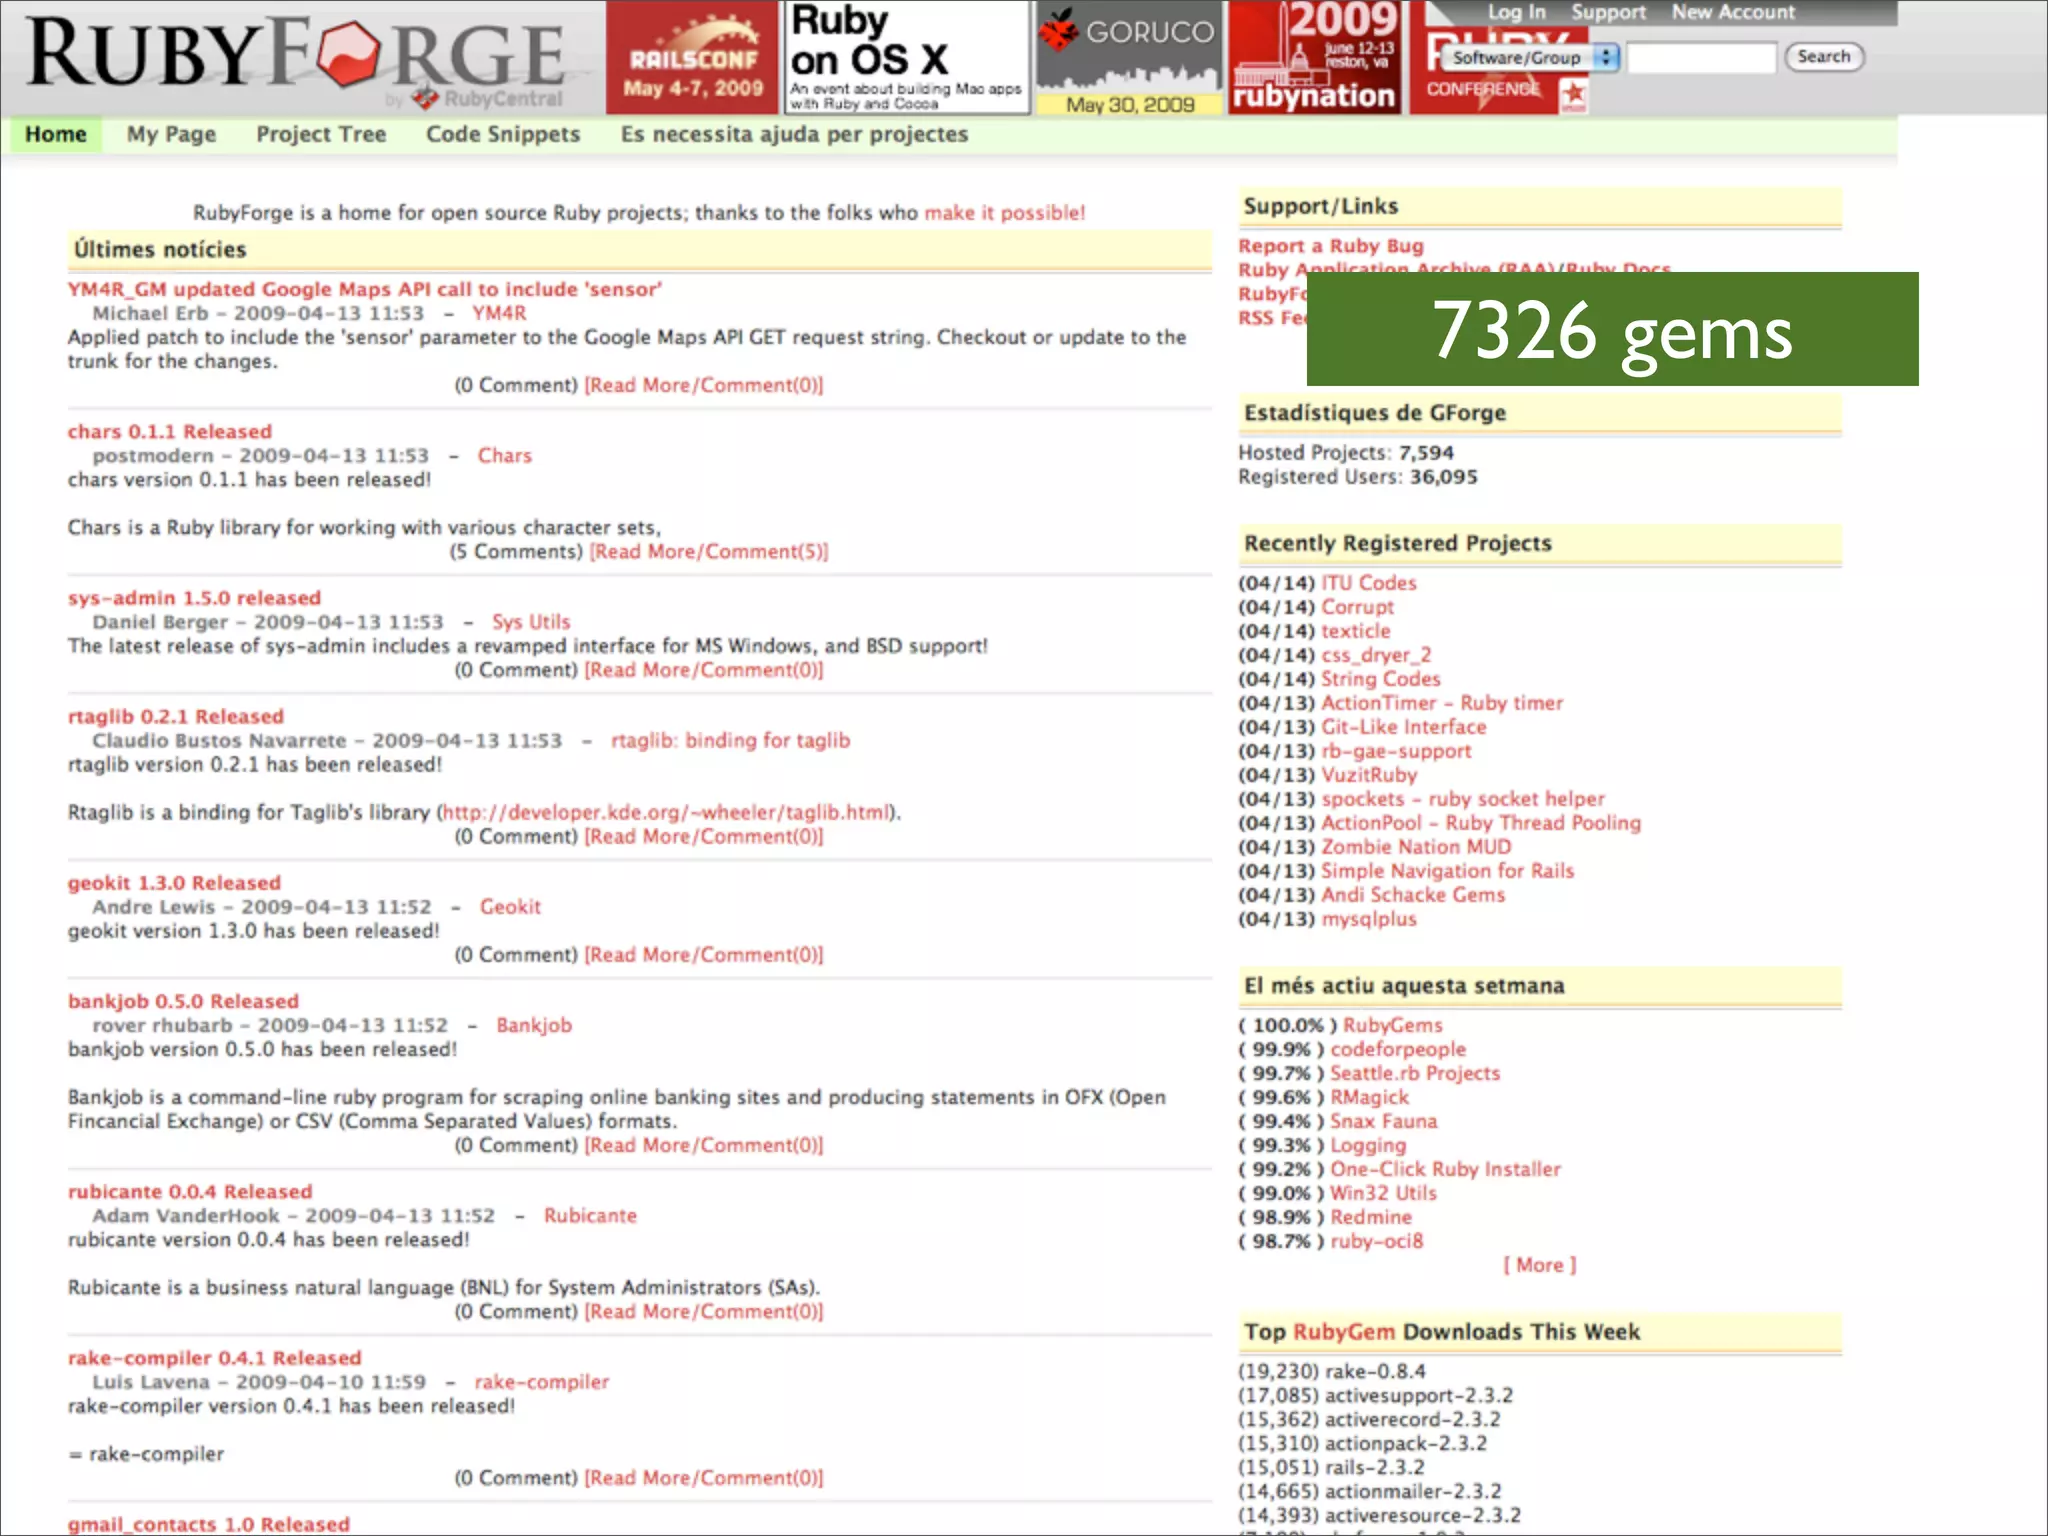Image resolution: width=2048 pixels, height=1536 pixels.
Task: Switch to the My Page tab
Action: [x=171, y=134]
